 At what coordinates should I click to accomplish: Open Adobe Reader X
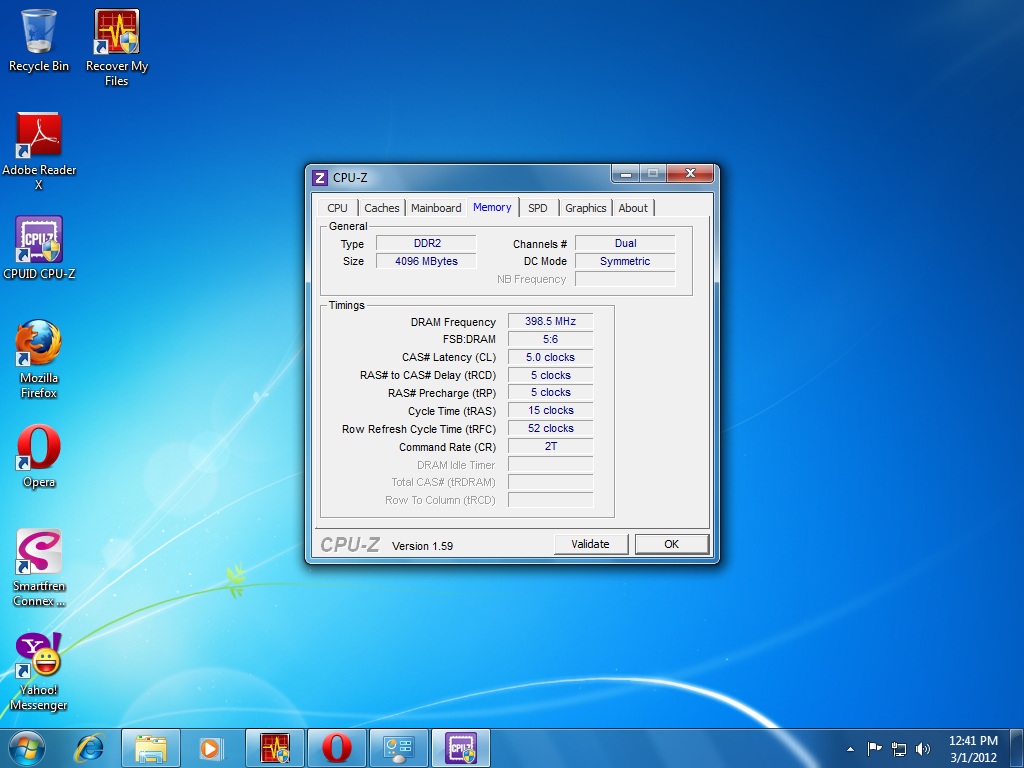(40, 137)
